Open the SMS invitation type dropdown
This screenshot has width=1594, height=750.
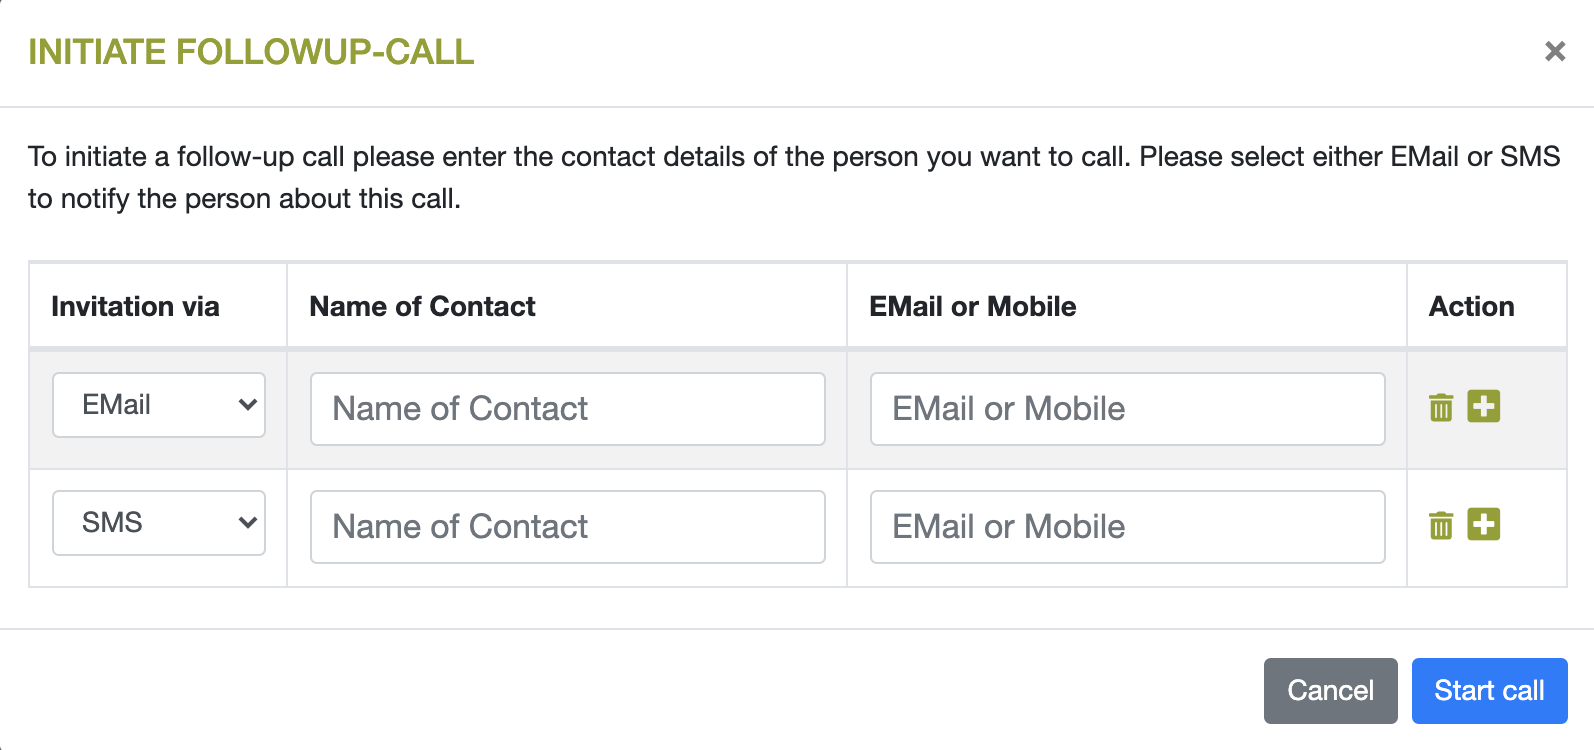pos(158,523)
